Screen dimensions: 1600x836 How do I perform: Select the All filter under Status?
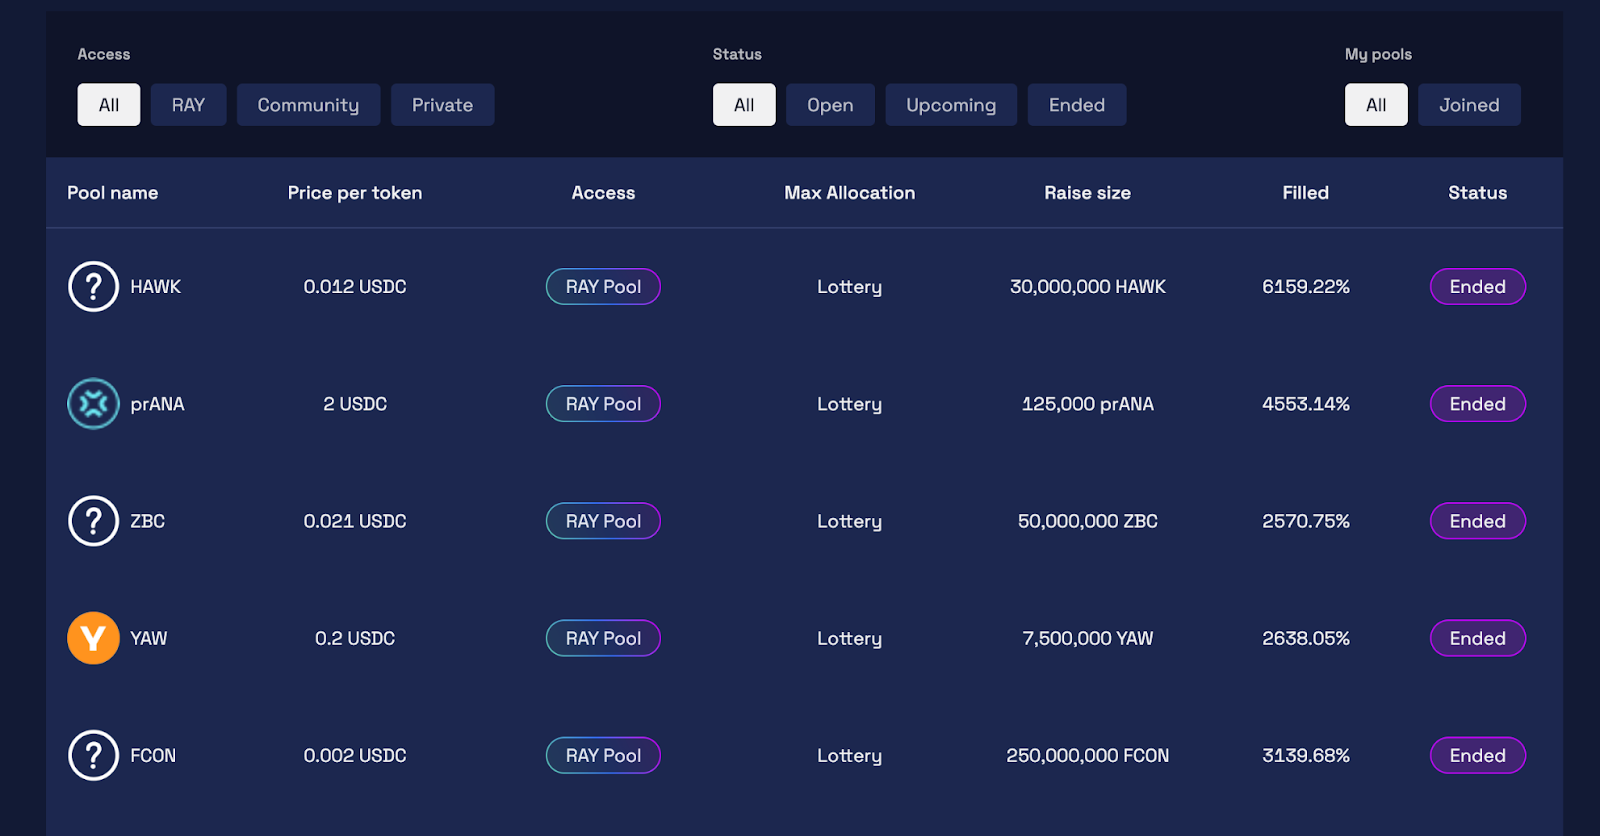744,105
